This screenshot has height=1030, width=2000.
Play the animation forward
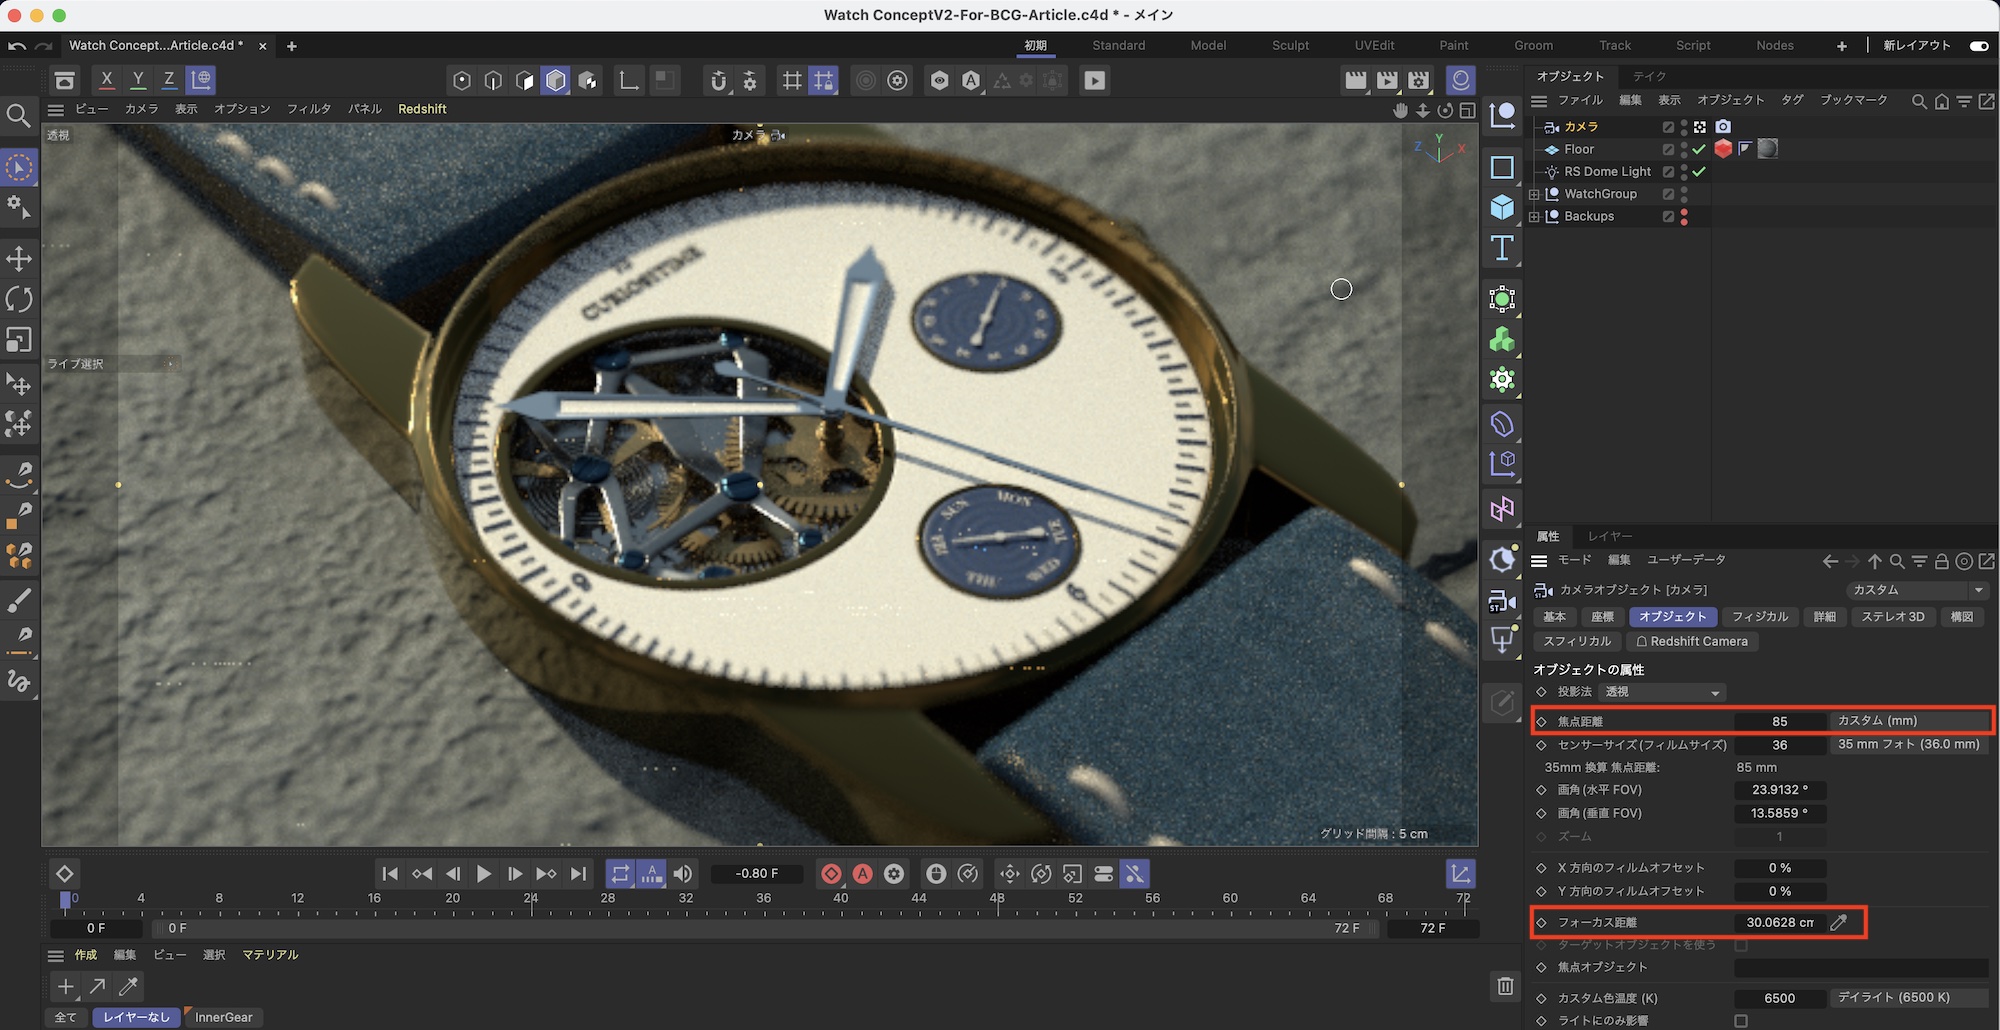click(x=484, y=874)
